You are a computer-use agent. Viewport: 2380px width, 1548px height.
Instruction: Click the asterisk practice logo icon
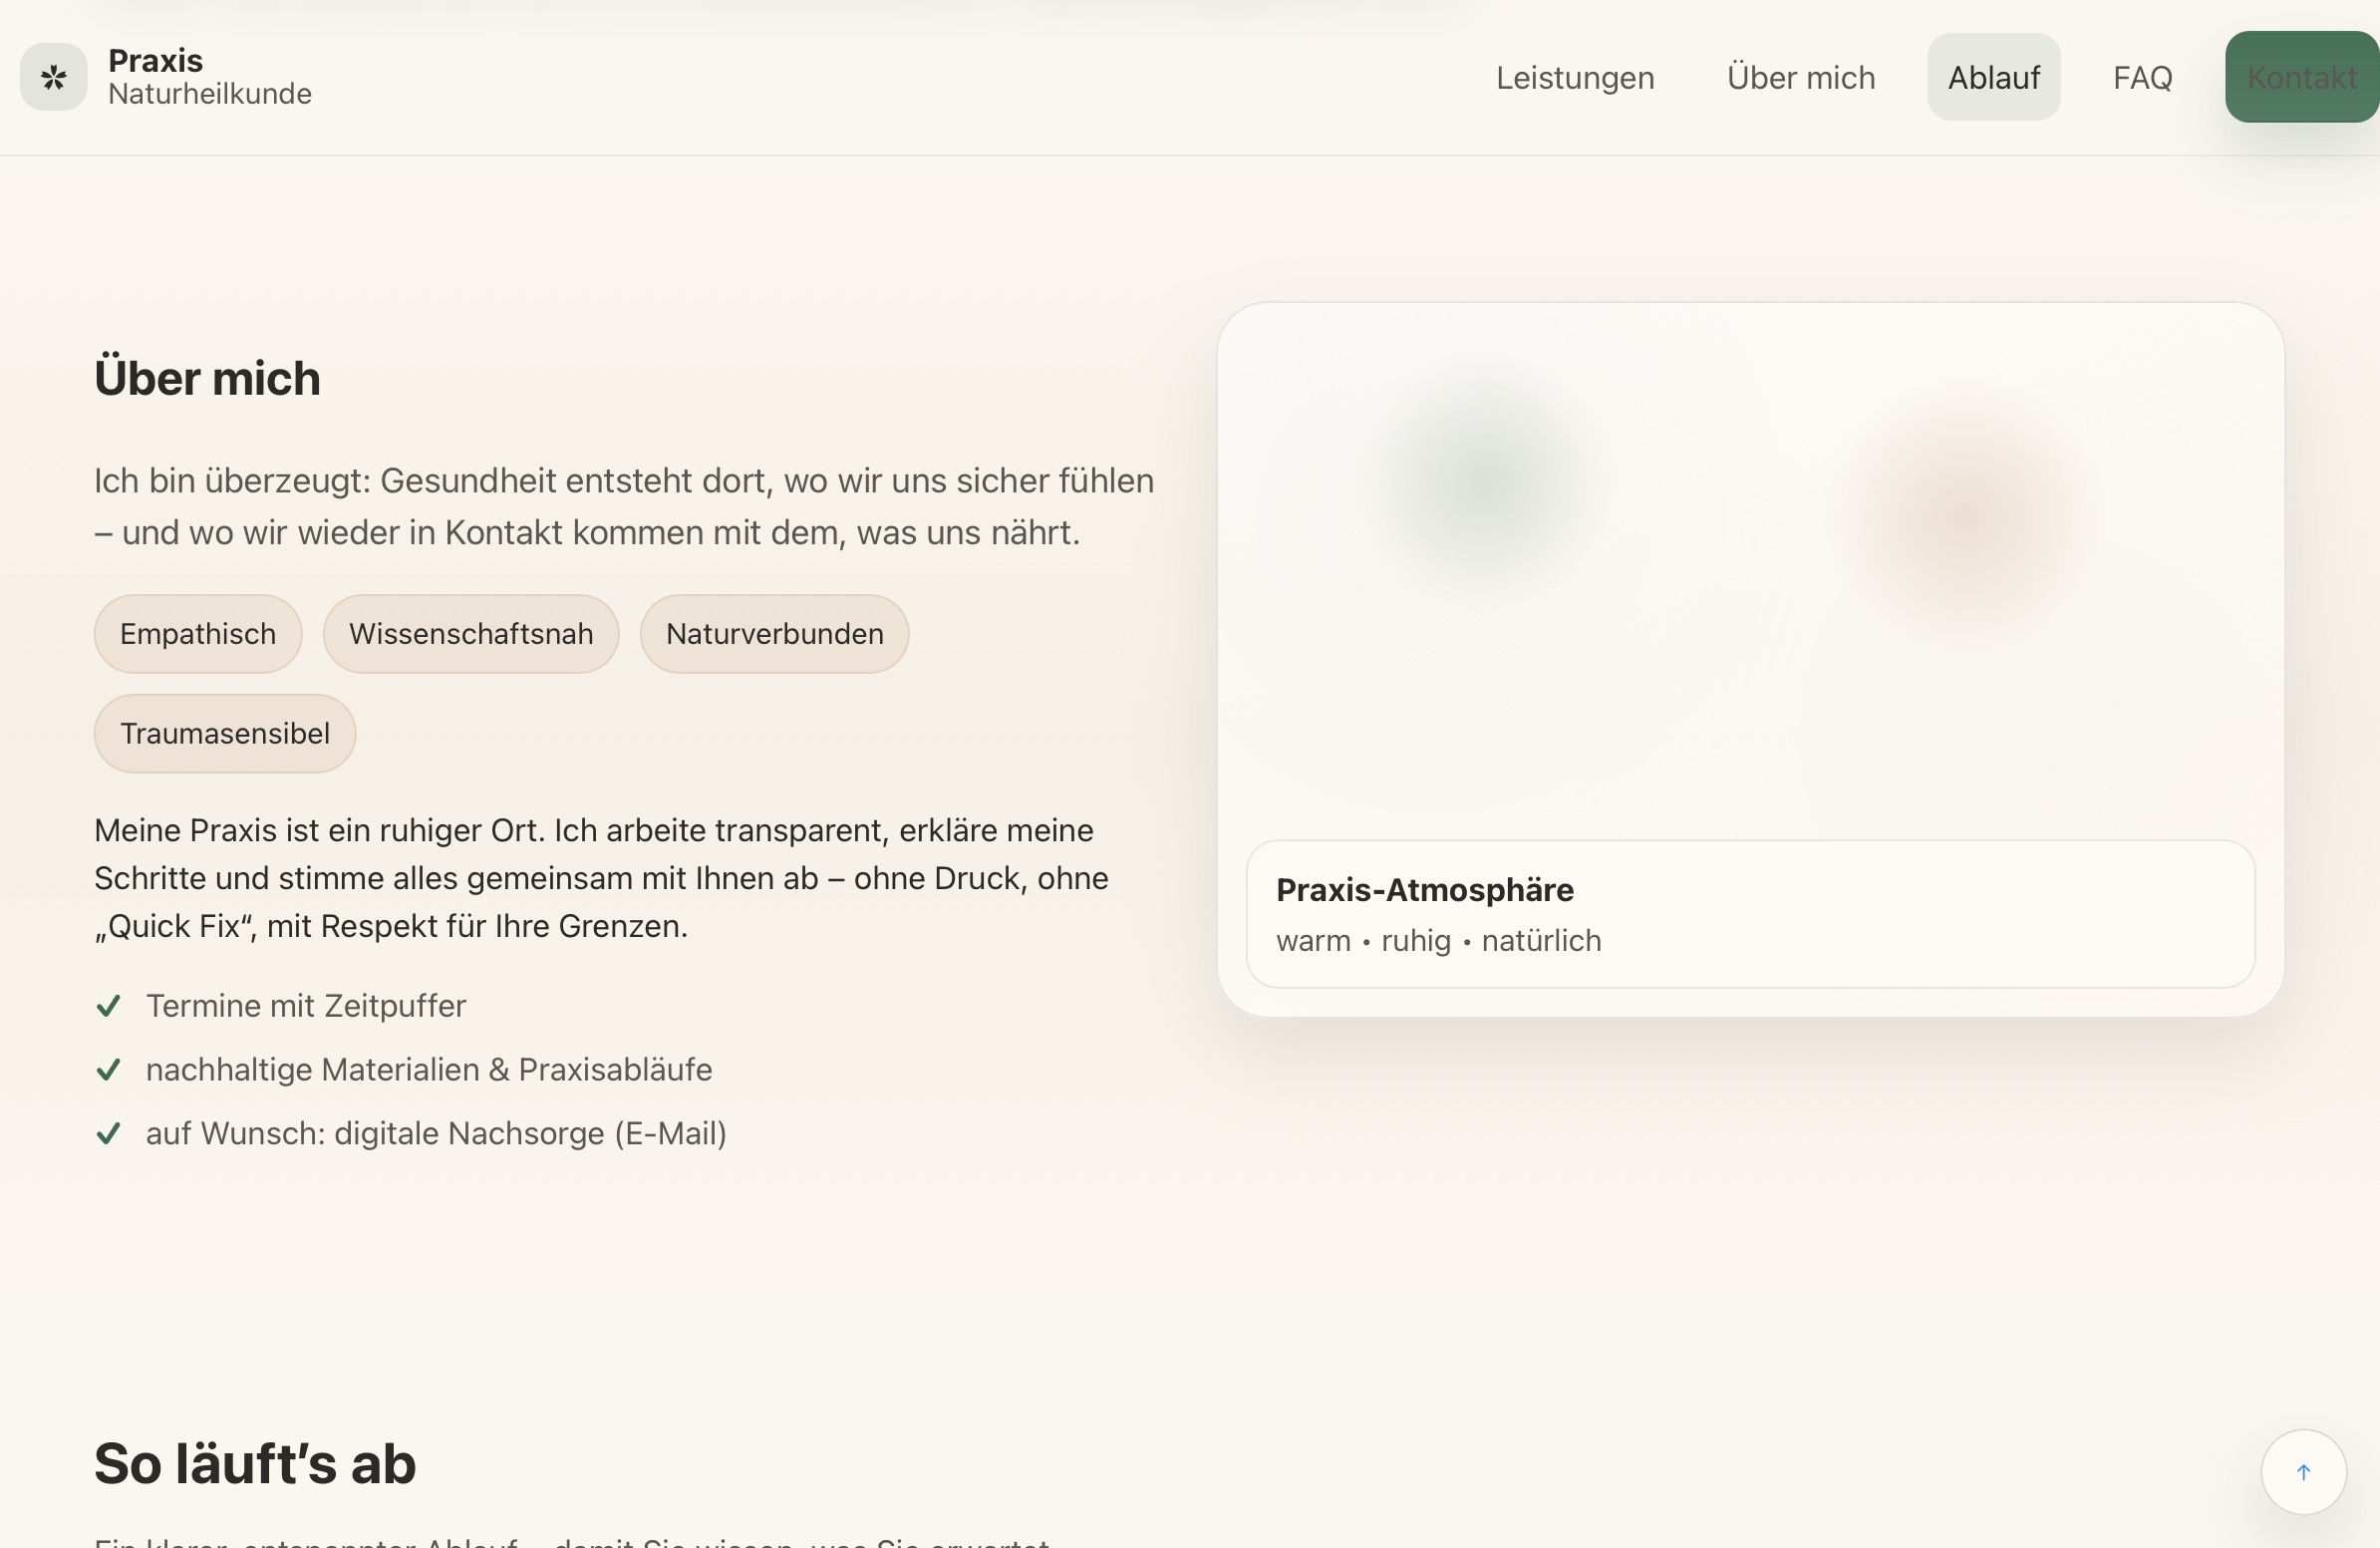pyautogui.click(x=54, y=77)
